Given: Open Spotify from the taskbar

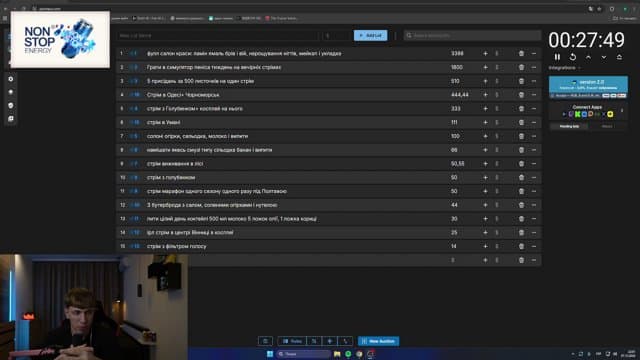Looking at the screenshot, I should point(348,354).
